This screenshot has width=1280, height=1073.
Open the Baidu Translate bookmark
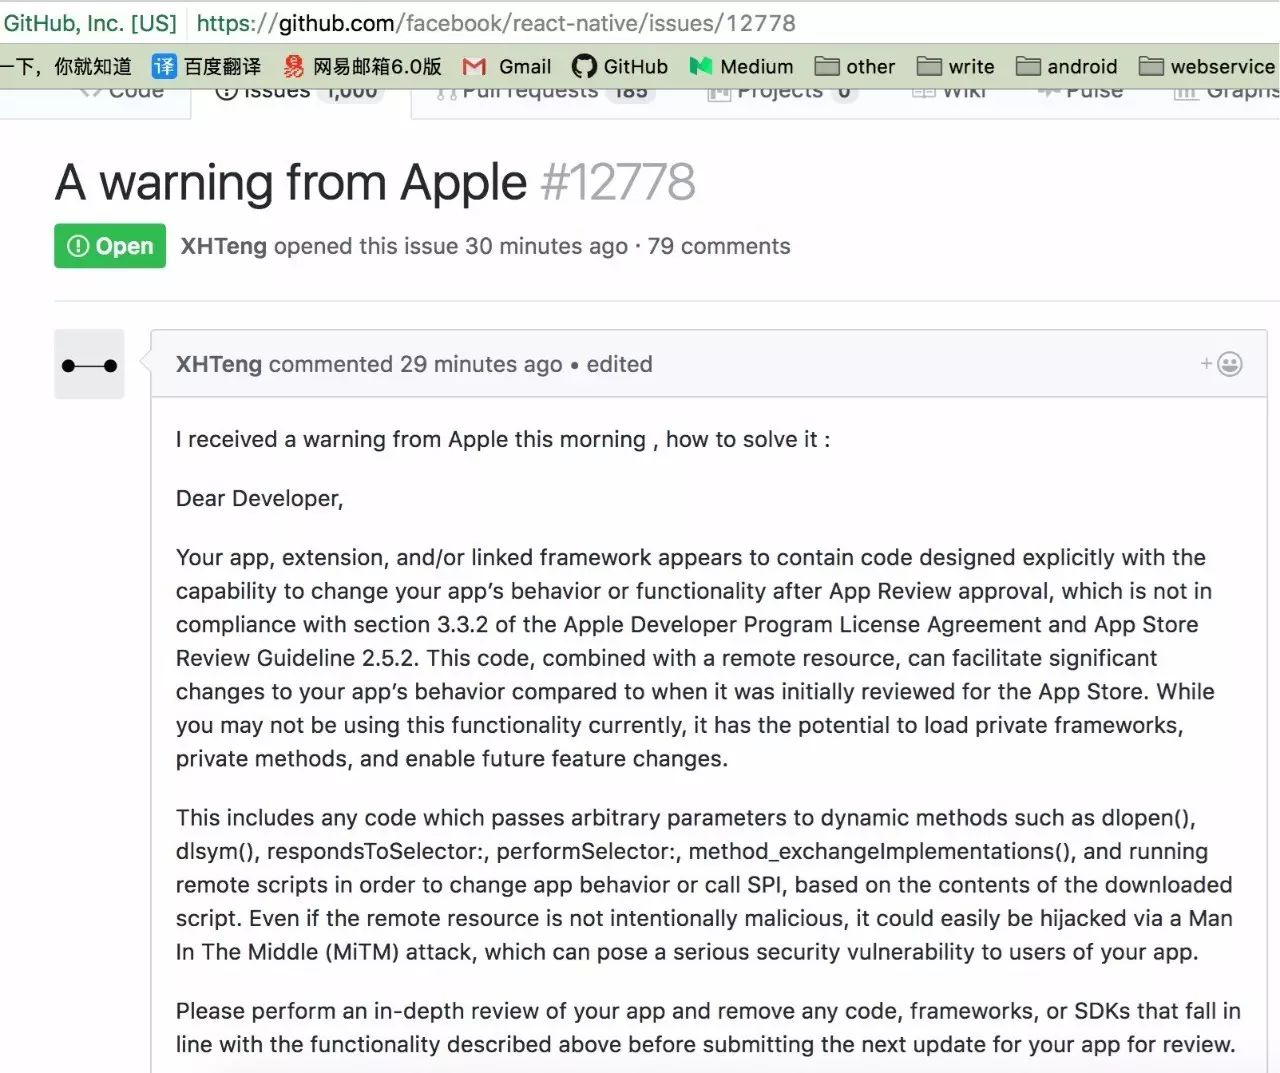[x=206, y=66]
